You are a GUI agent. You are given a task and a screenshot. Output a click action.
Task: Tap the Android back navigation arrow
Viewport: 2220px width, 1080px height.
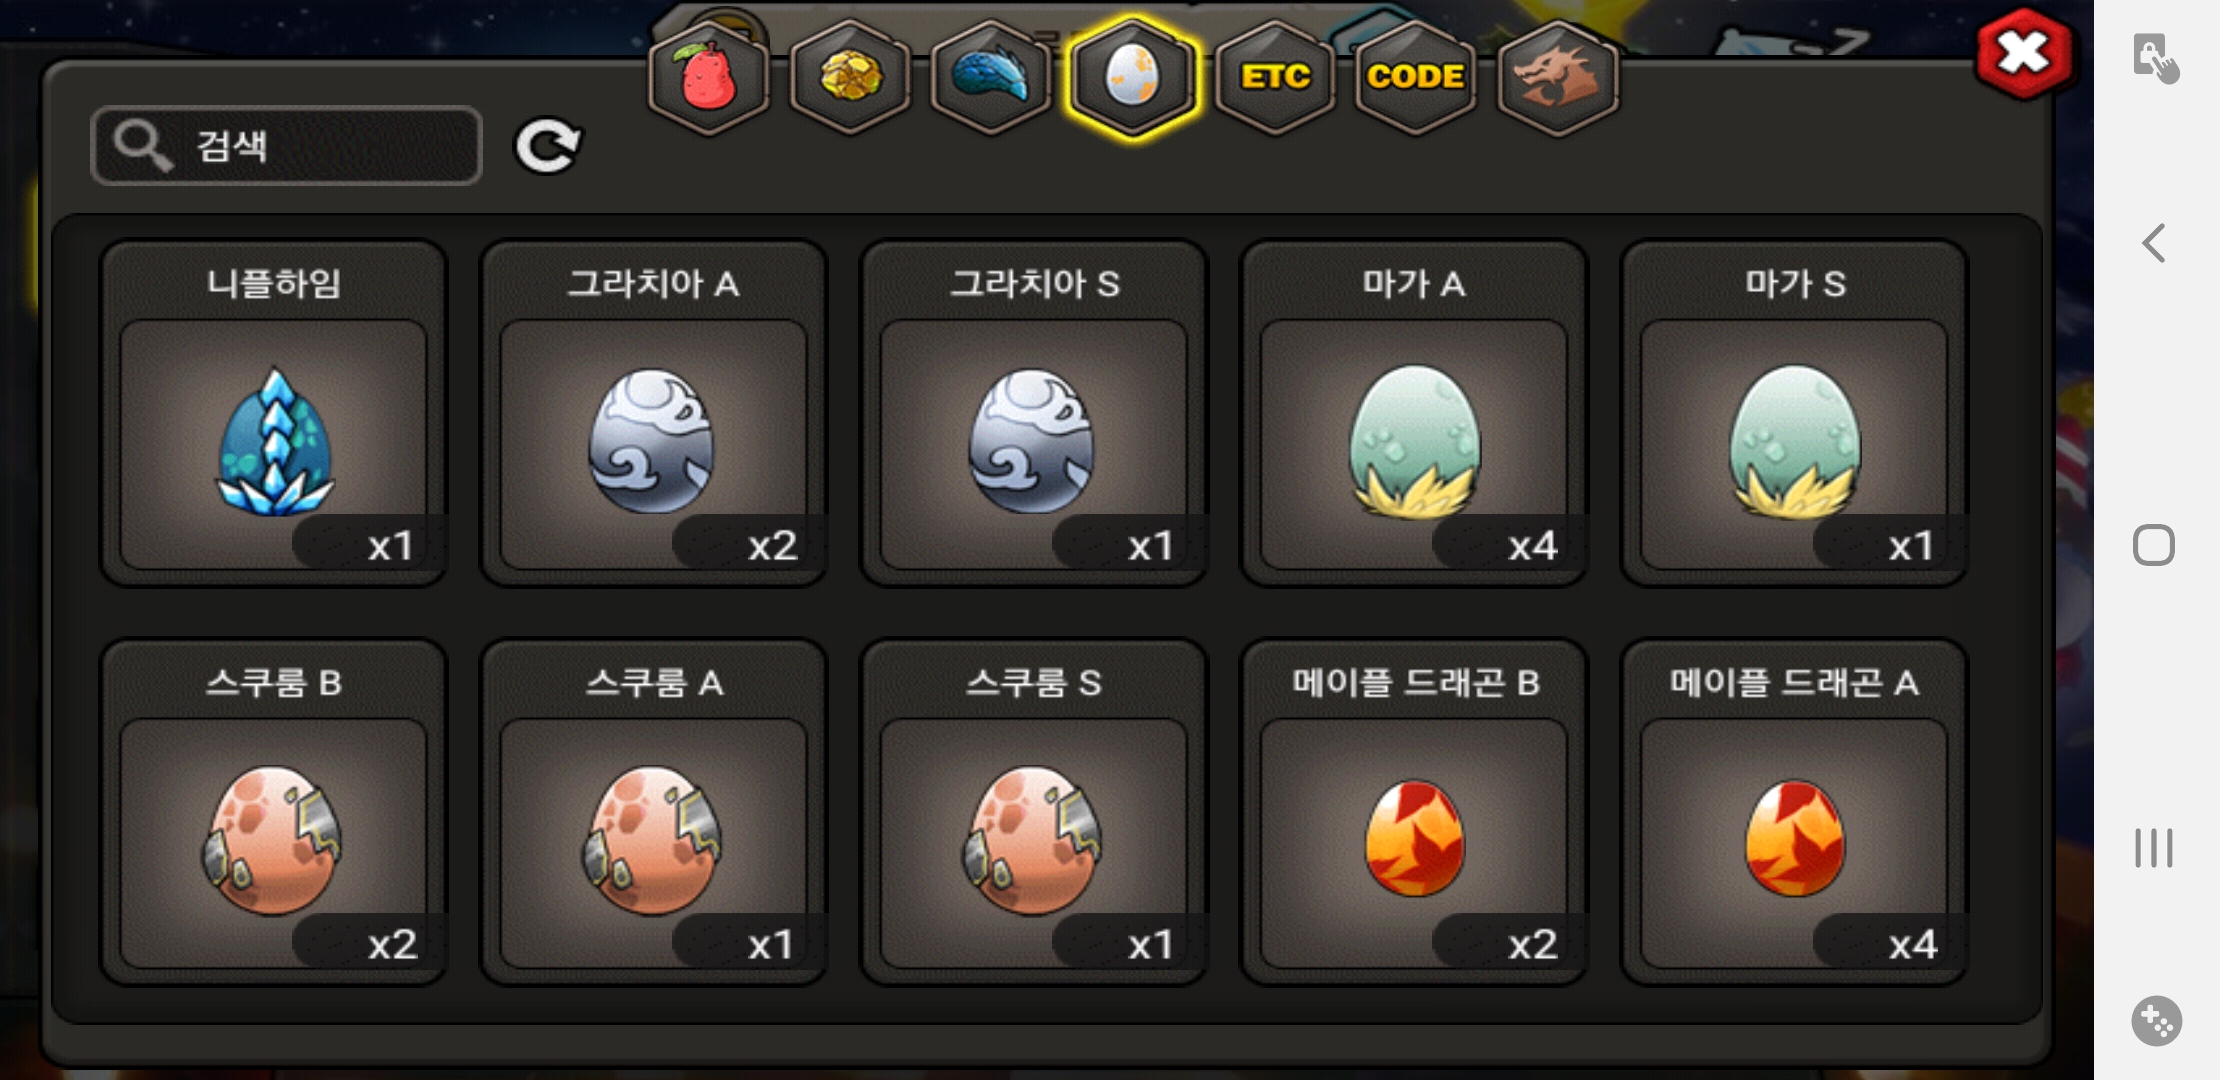coord(2154,243)
